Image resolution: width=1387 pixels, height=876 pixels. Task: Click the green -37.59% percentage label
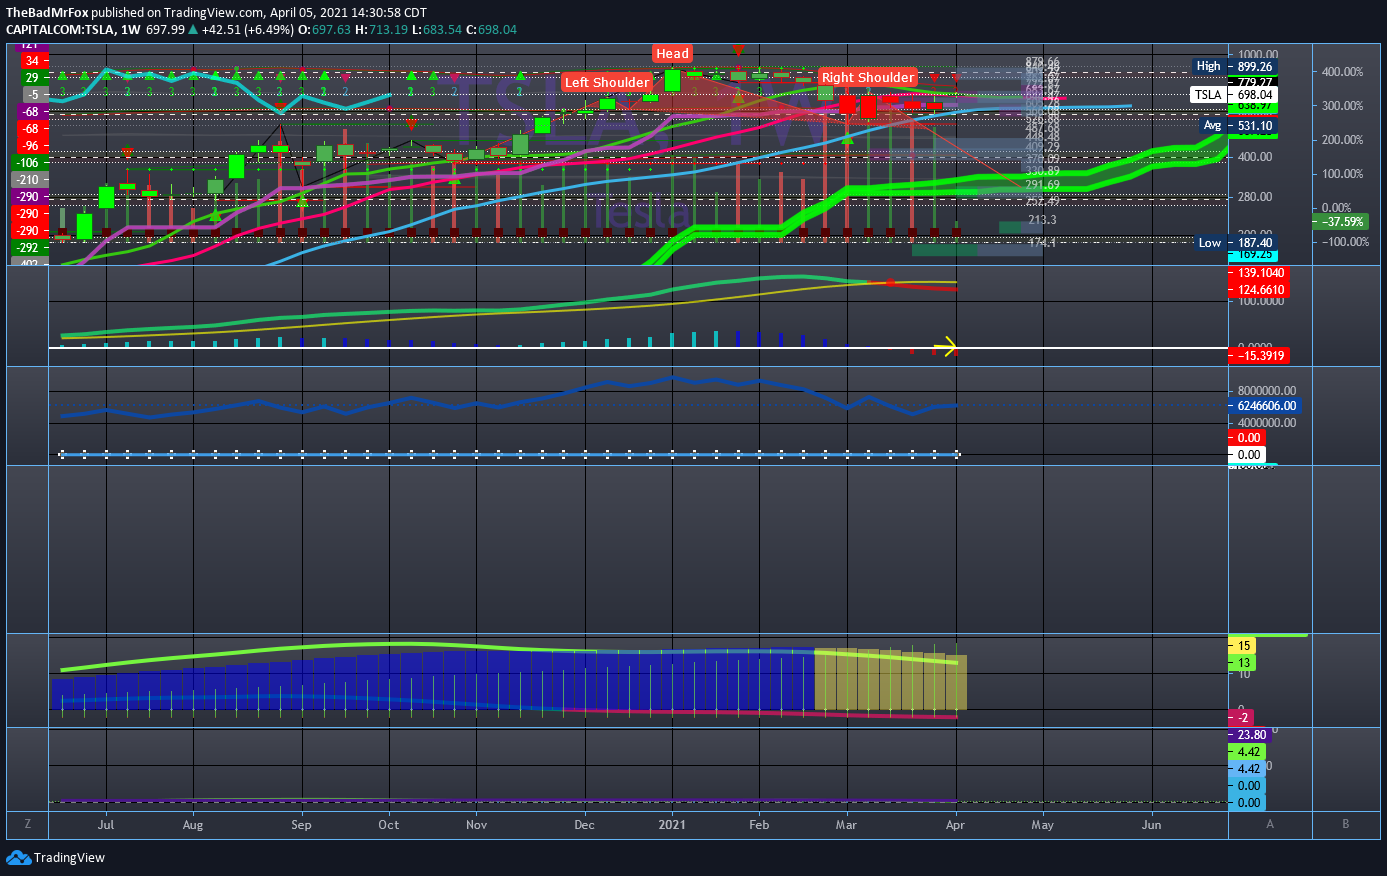click(1343, 222)
